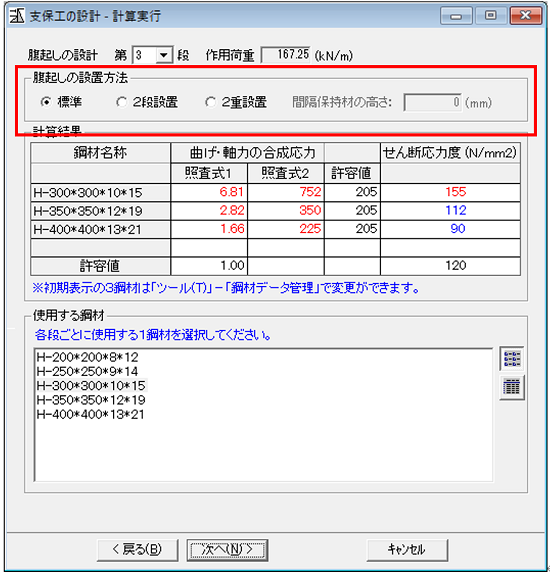
Task: Click the steel list view icon beside the list
Action: 512,358
